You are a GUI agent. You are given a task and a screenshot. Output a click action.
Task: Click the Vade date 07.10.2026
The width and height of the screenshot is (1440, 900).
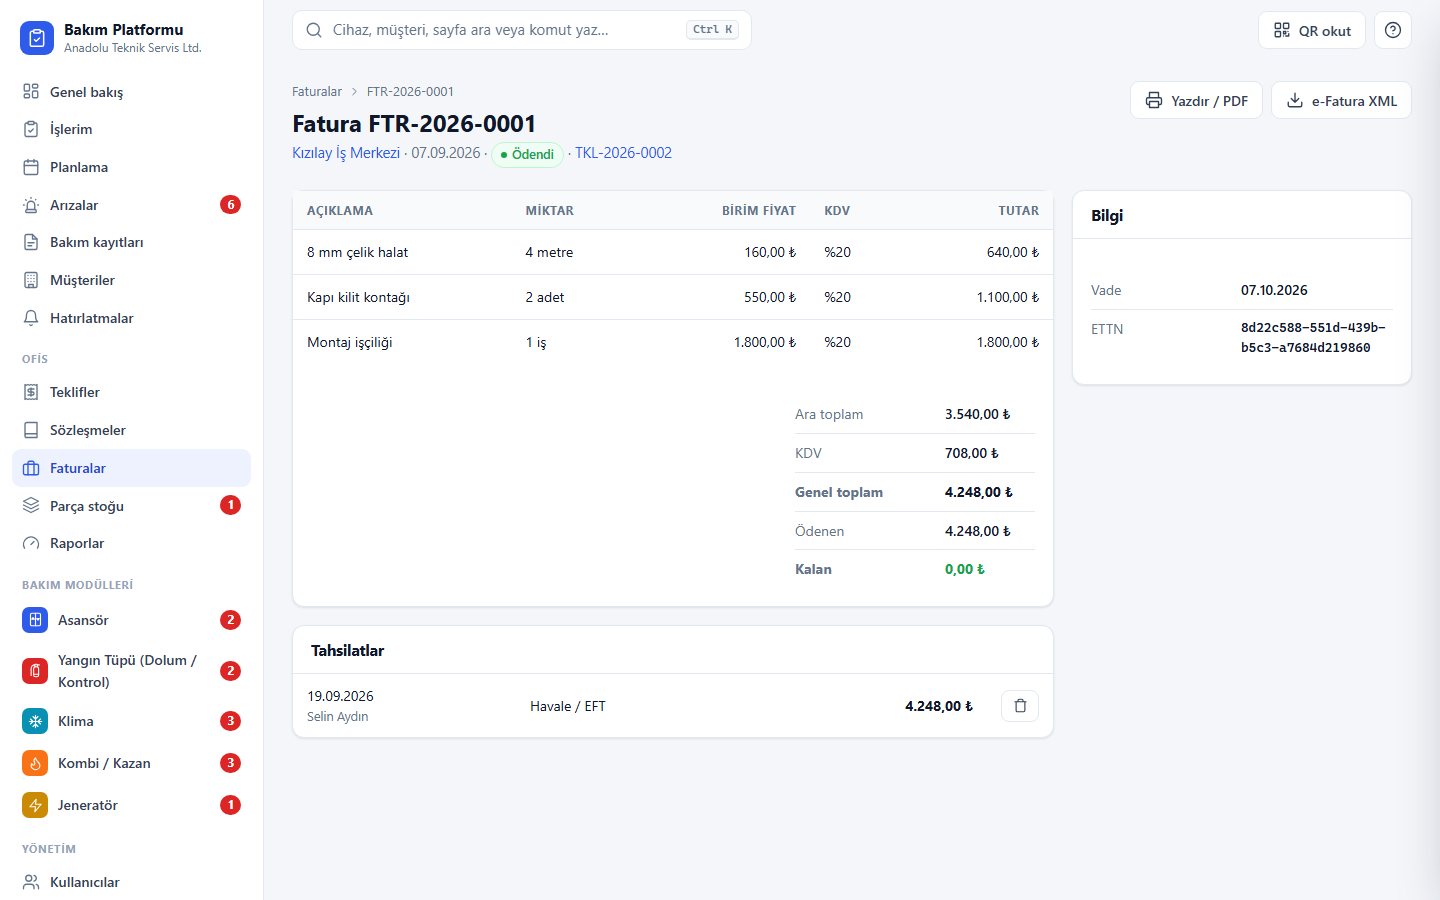coord(1274,290)
